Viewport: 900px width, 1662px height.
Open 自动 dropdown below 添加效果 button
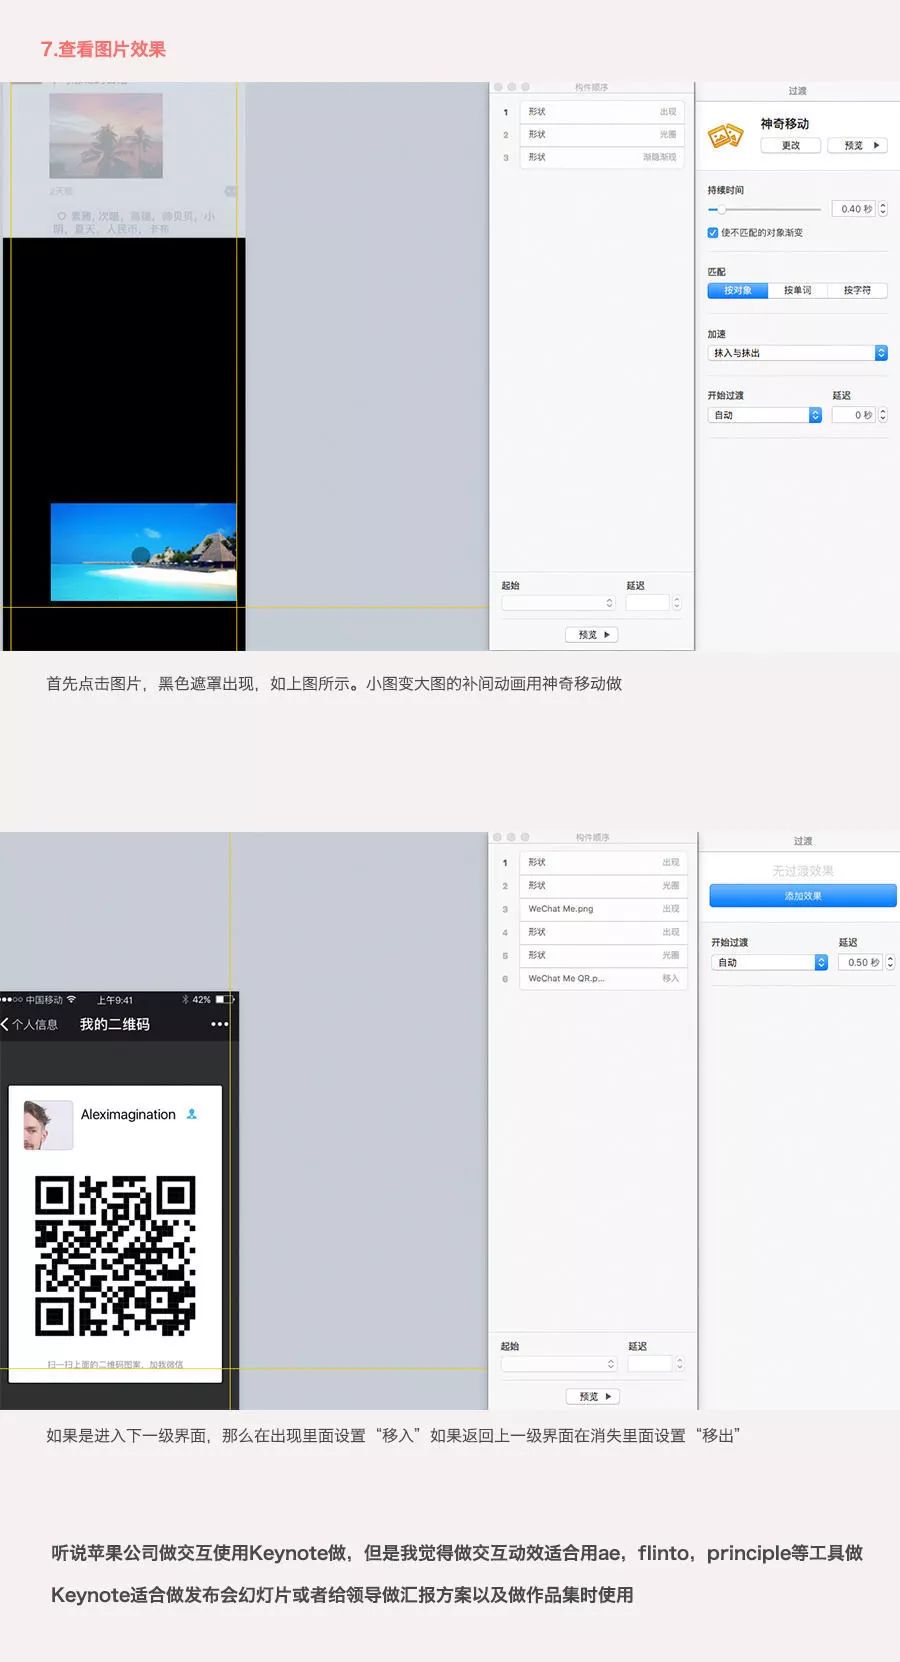pyautogui.click(x=769, y=962)
